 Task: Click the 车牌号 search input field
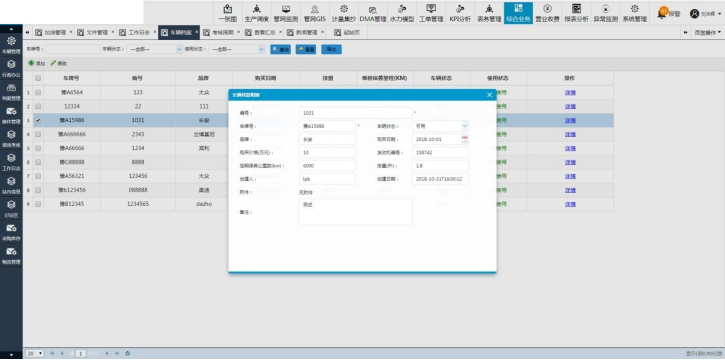(x=72, y=49)
